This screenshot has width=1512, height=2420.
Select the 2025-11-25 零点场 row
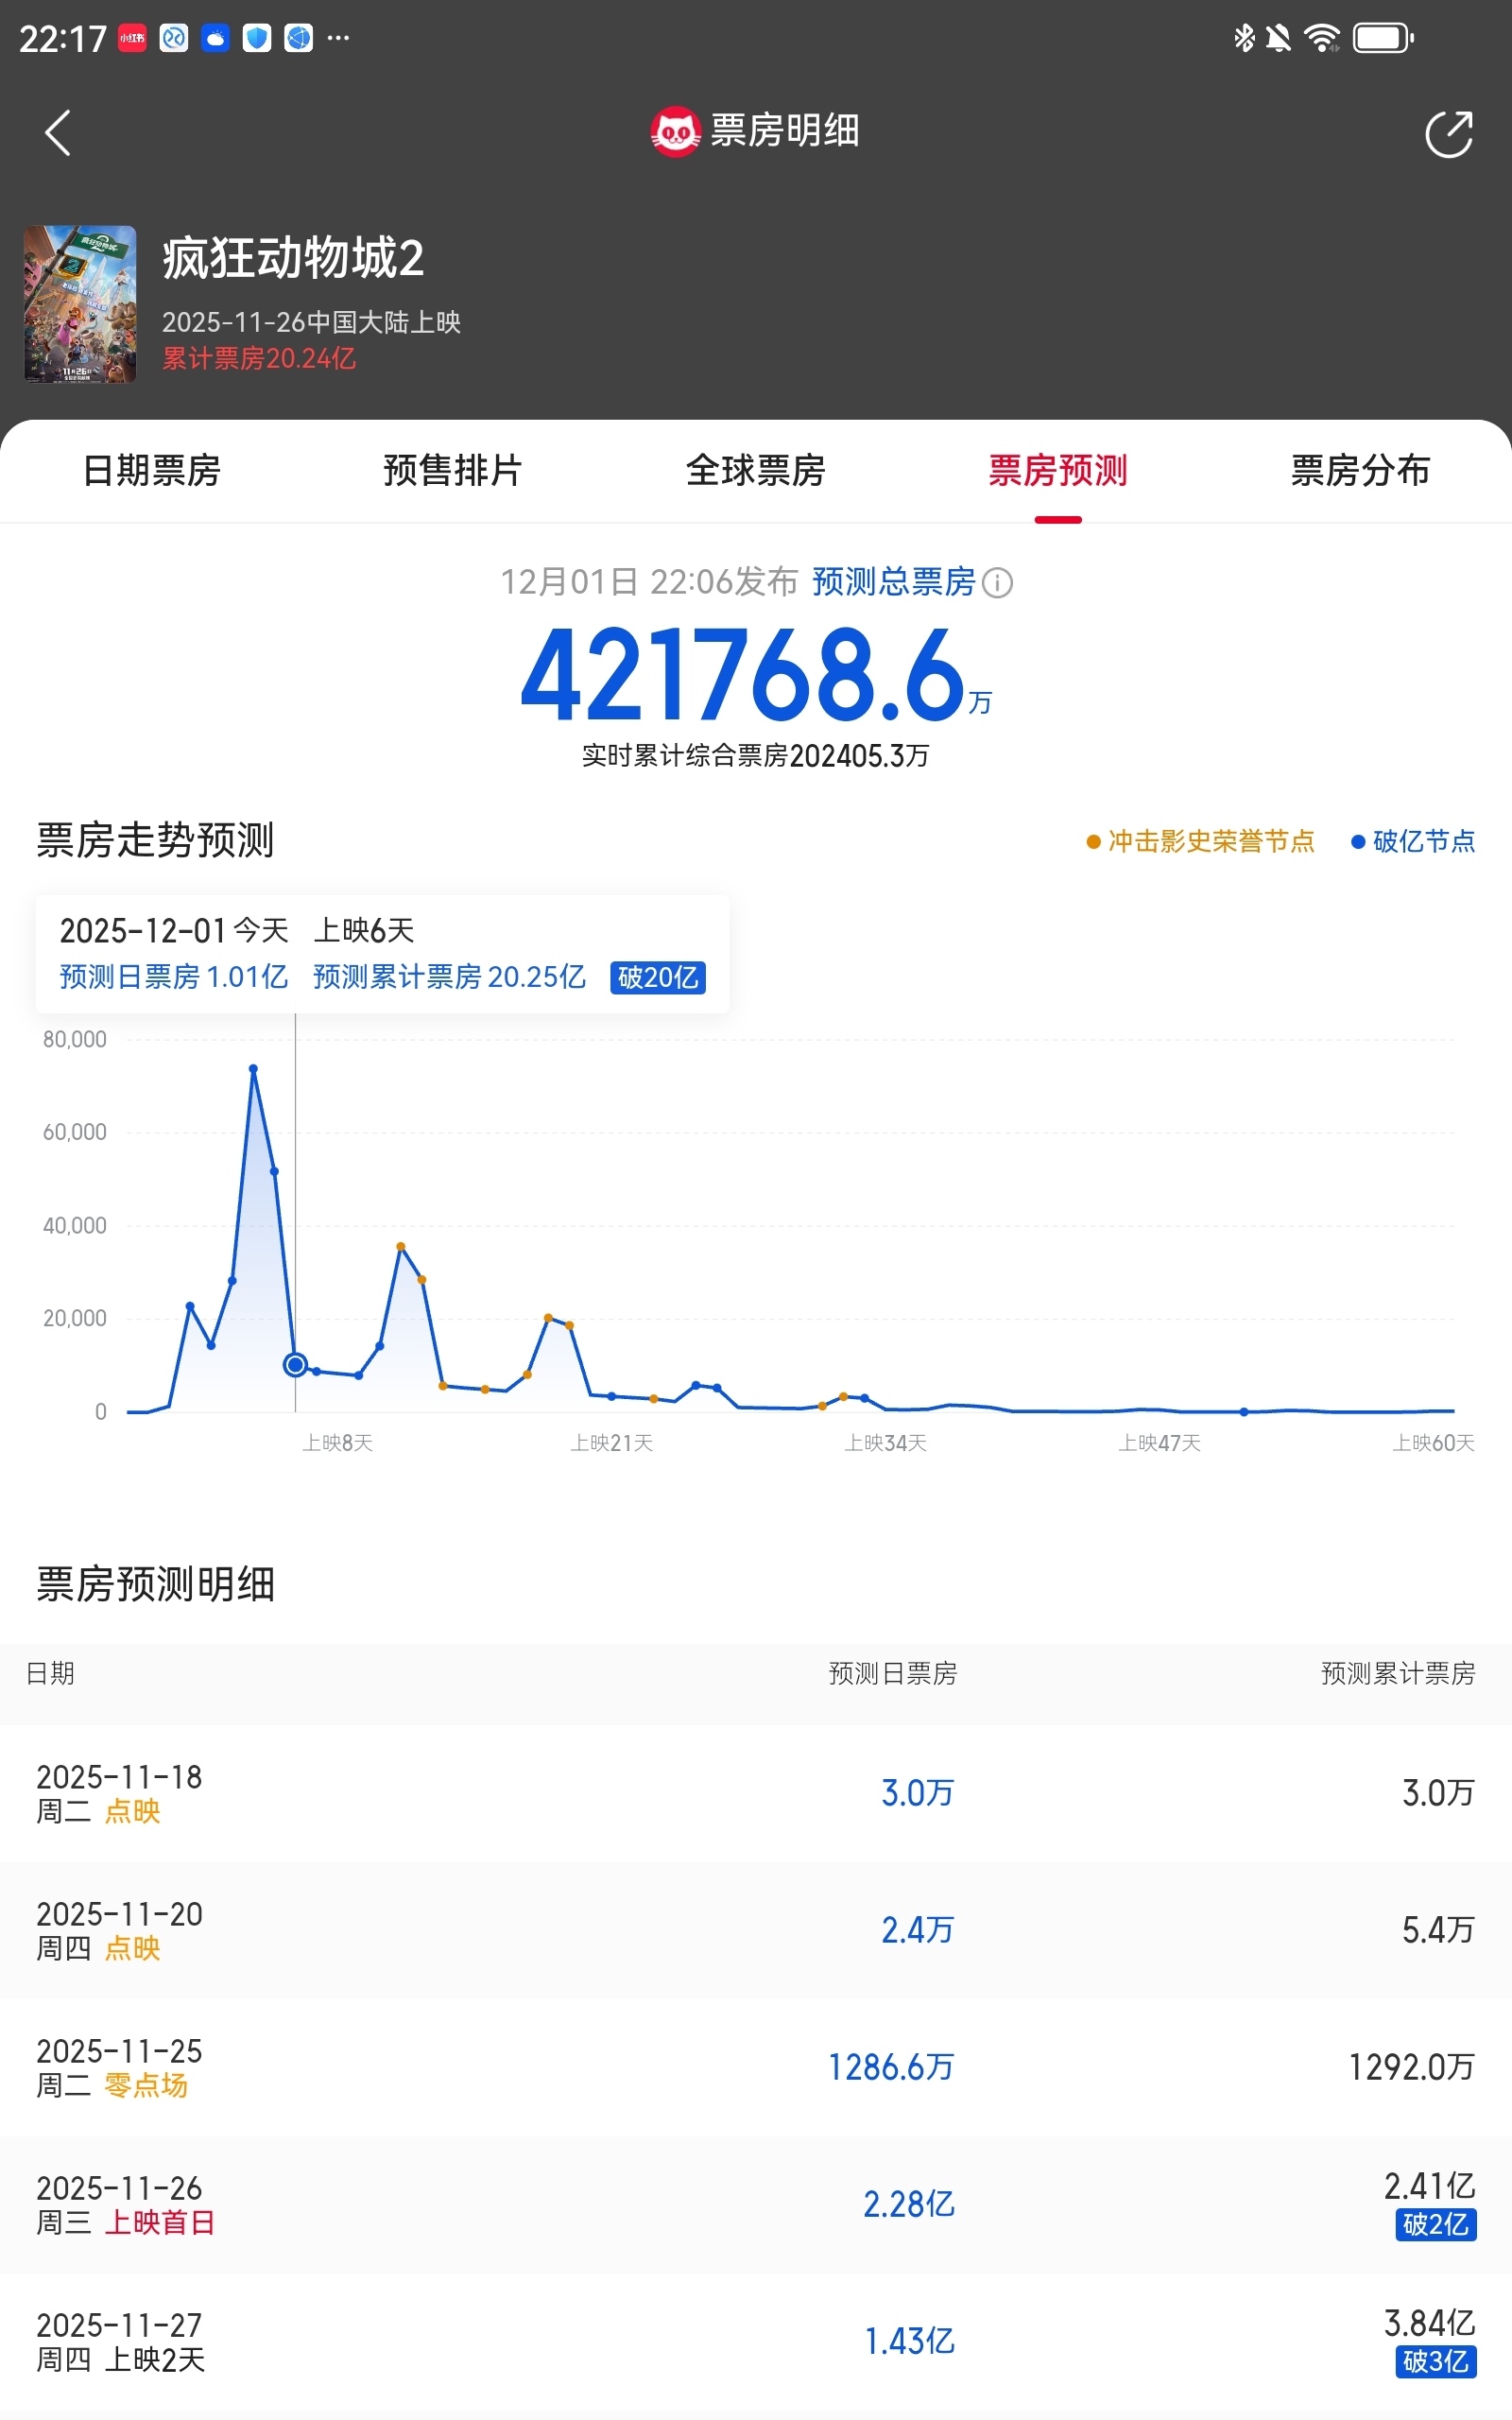coord(756,2067)
